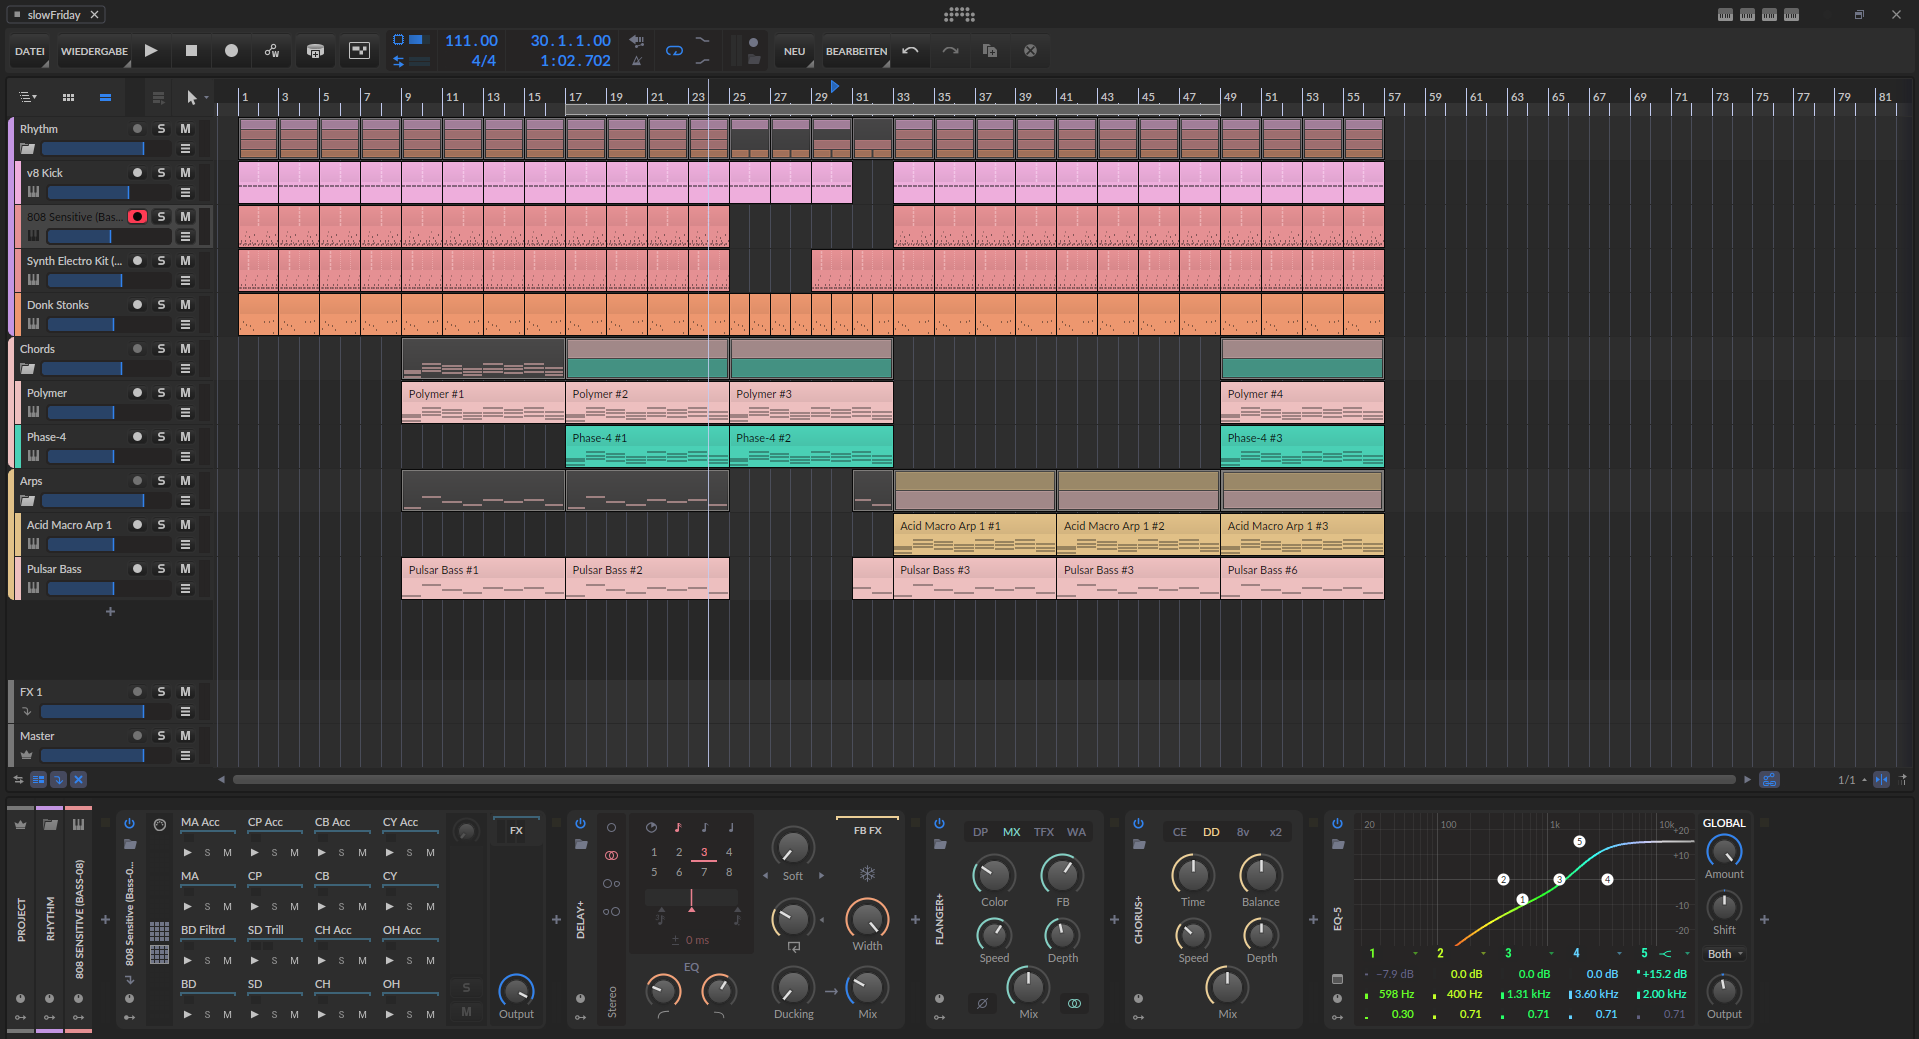This screenshot has width=1919, height=1039.
Task: Enable the metronome icon
Action: click(636, 61)
